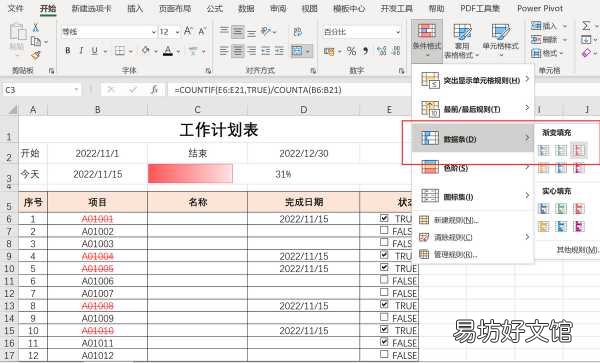600x363 pixels.
Task: Click the Comma Style icon
Action: point(365,51)
